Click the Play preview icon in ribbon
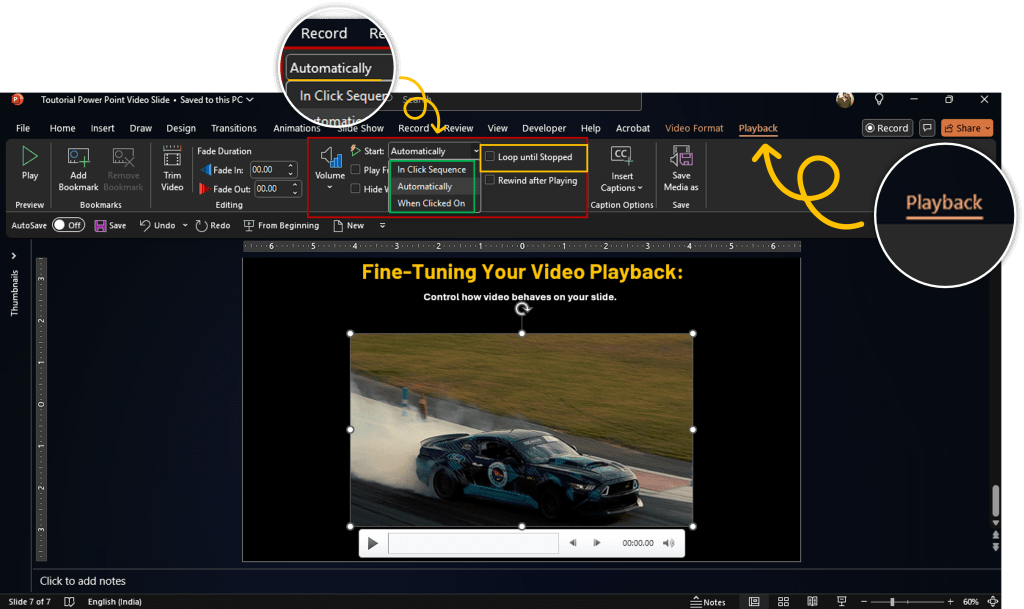The image size is (1024, 609). [30, 158]
